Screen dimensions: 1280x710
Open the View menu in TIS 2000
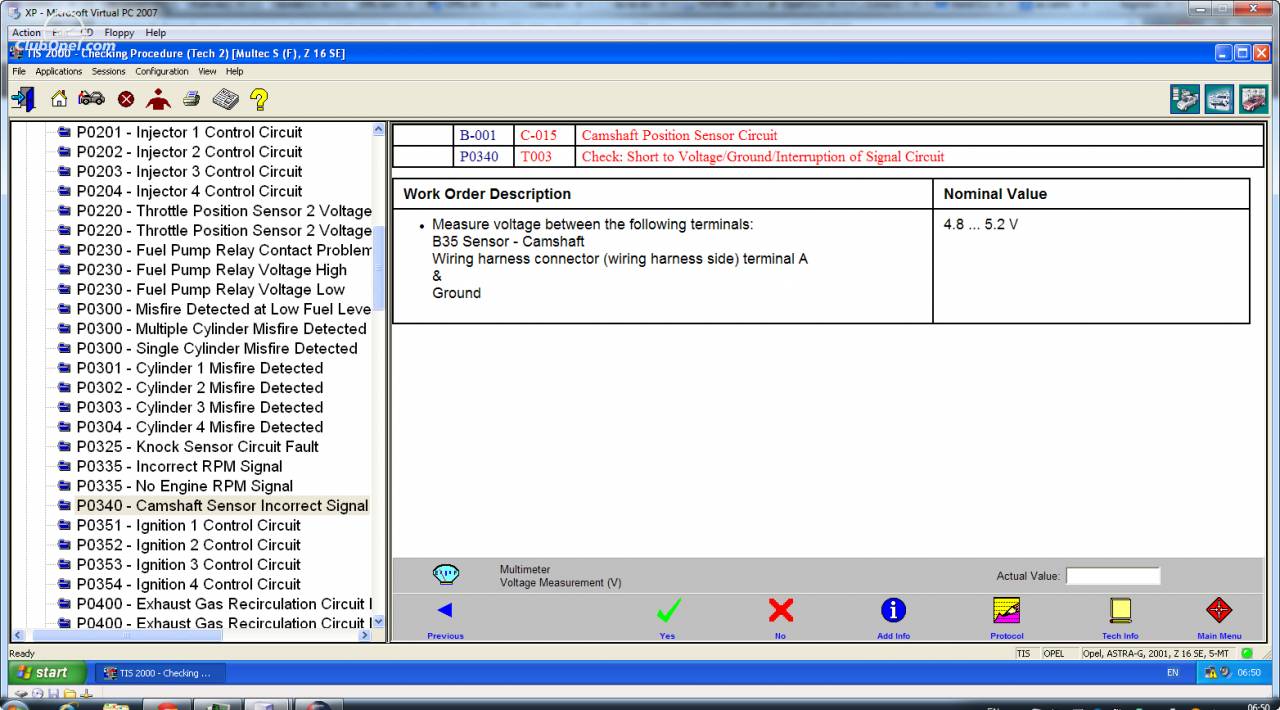tap(207, 72)
